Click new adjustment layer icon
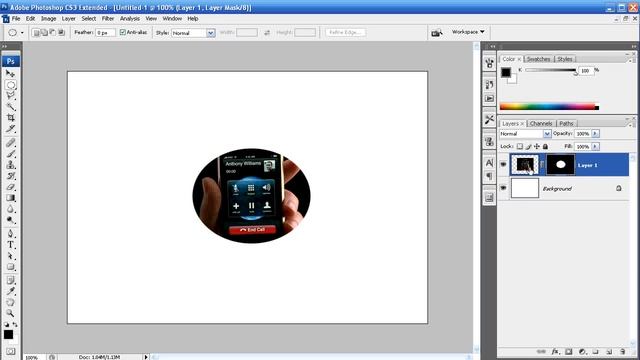Viewport: 640px width, 360px height. [582, 351]
